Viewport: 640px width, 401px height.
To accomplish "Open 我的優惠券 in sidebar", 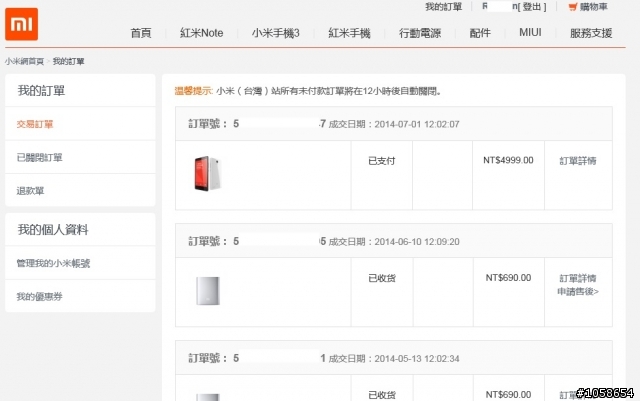I will coord(39,296).
